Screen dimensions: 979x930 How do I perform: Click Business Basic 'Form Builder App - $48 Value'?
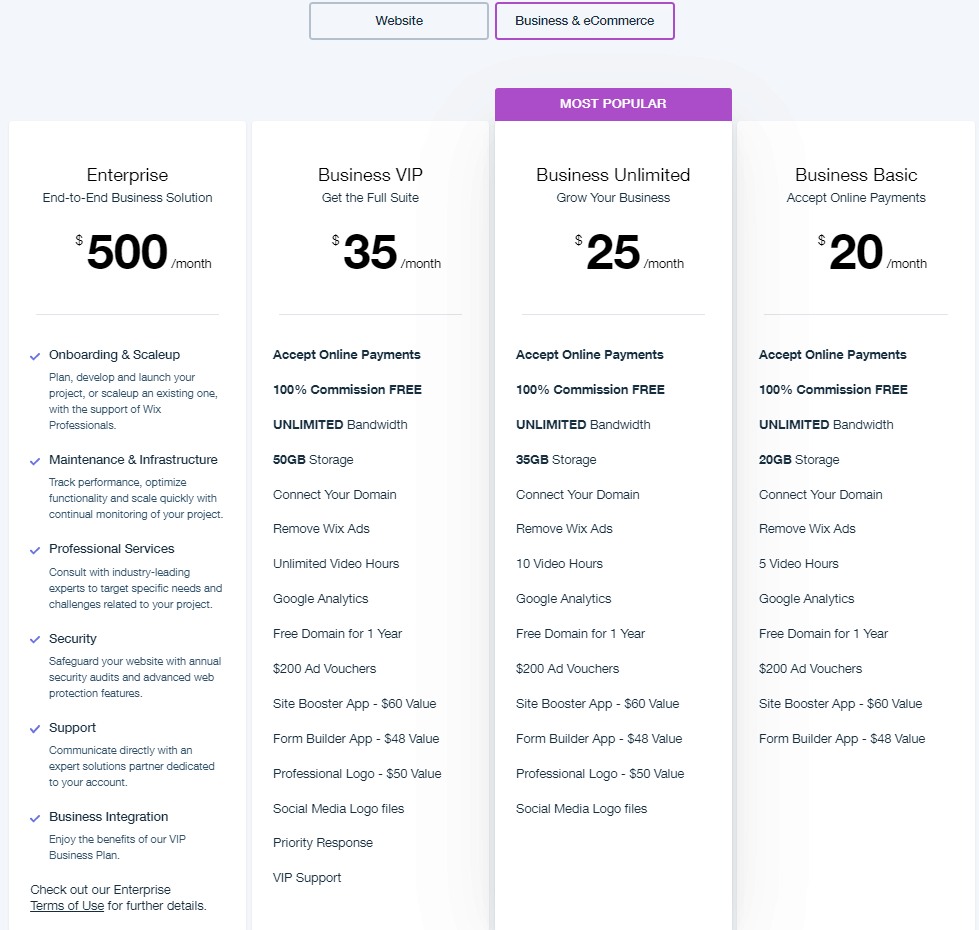(842, 738)
